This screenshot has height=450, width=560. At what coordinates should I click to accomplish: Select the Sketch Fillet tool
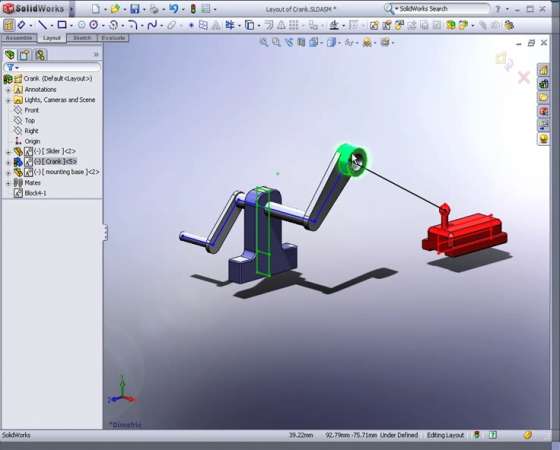[x=133, y=25]
